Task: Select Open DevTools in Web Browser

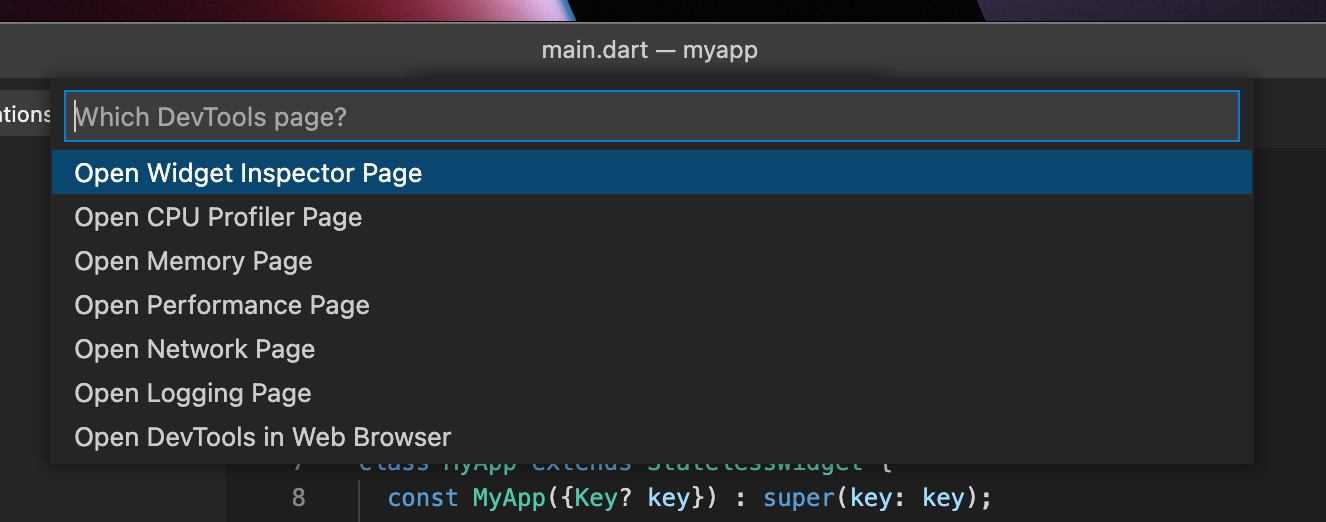Action: (652, 437)
